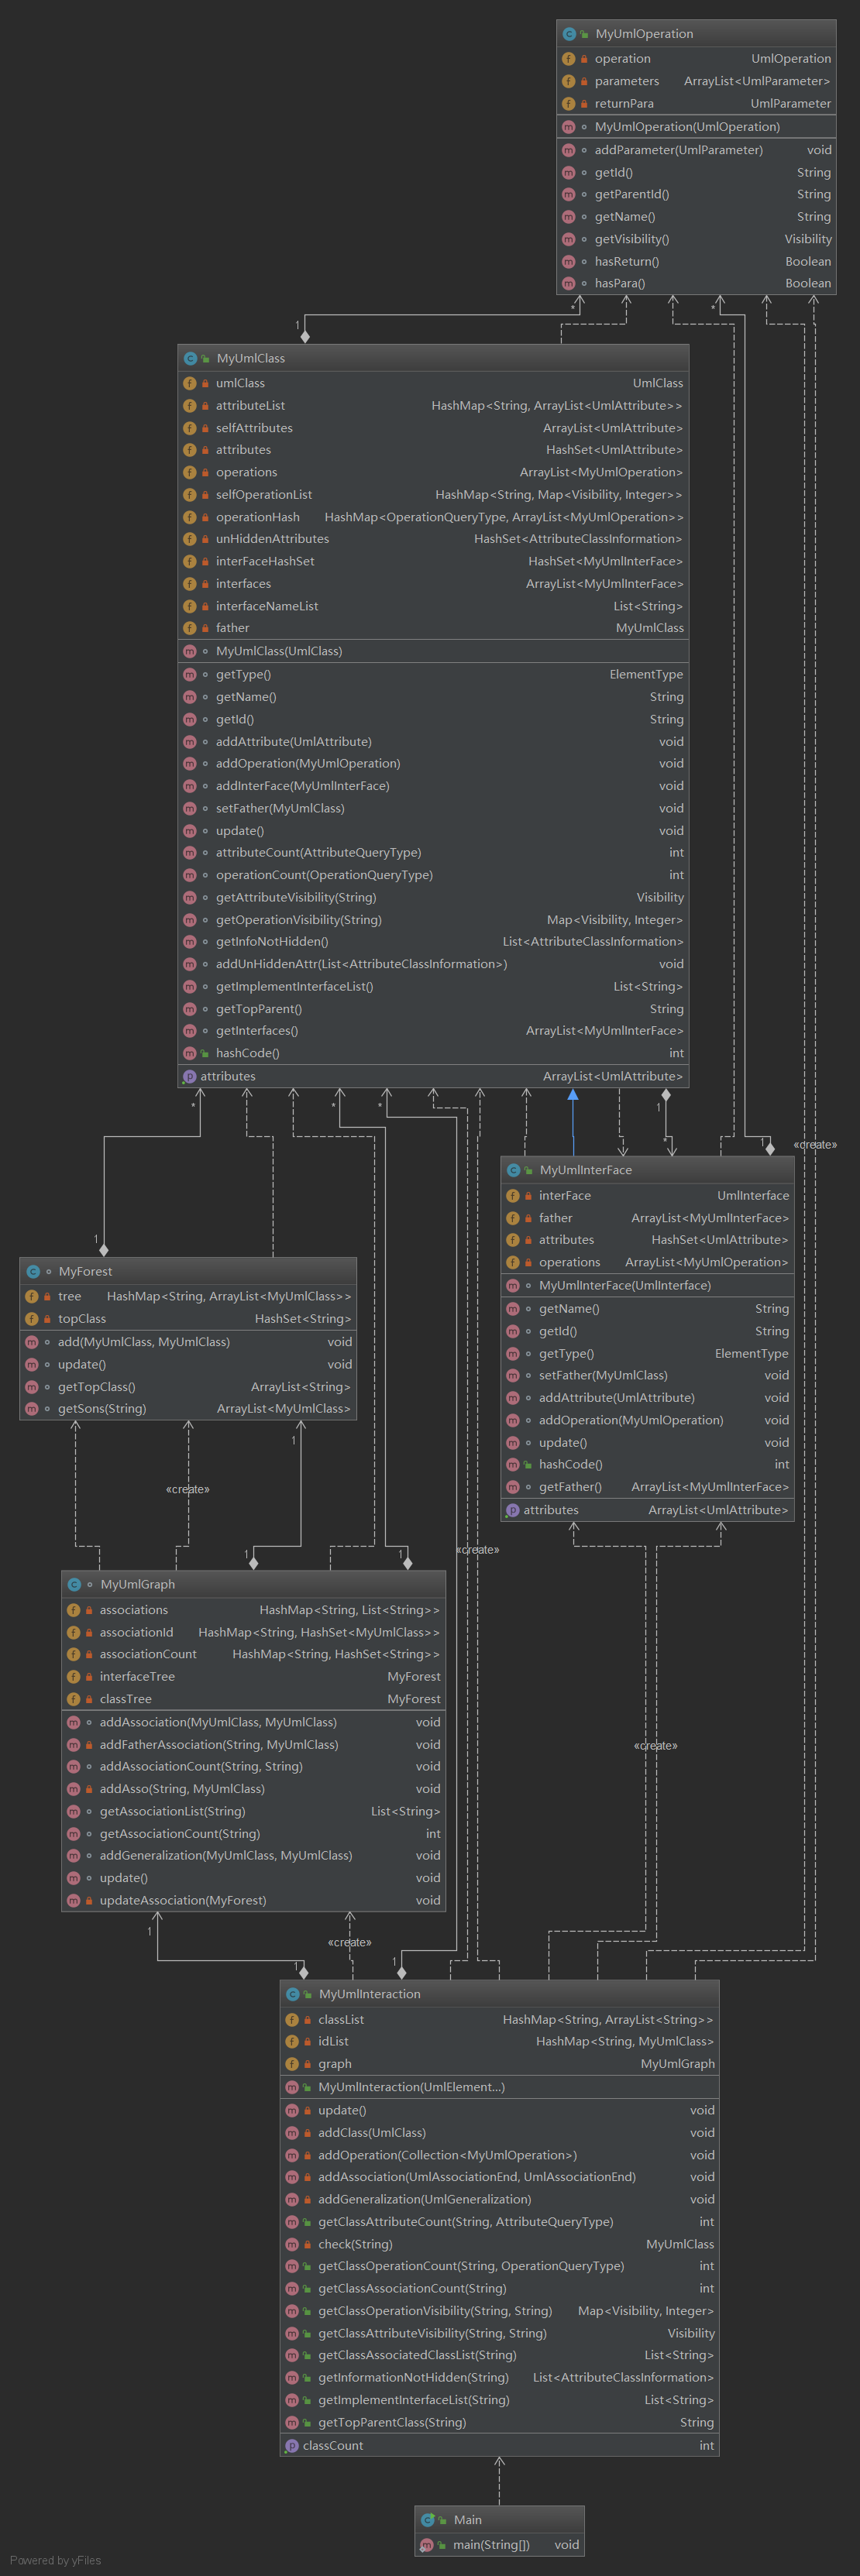Viewport: 860px width, 2576px height.
Task: Click the class icon beside MyUmlInterFace title
Action: click(513, 1170)
